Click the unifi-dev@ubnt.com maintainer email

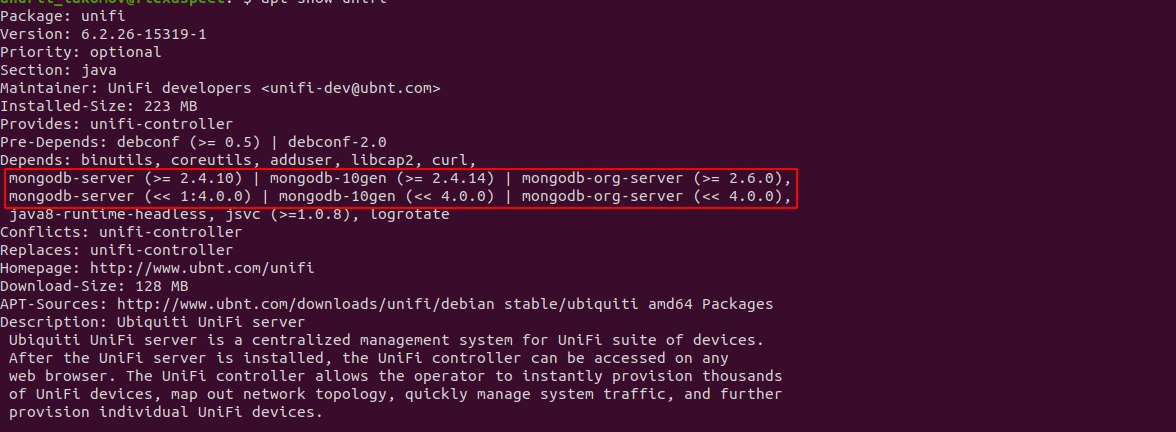(x=350, y=88)
